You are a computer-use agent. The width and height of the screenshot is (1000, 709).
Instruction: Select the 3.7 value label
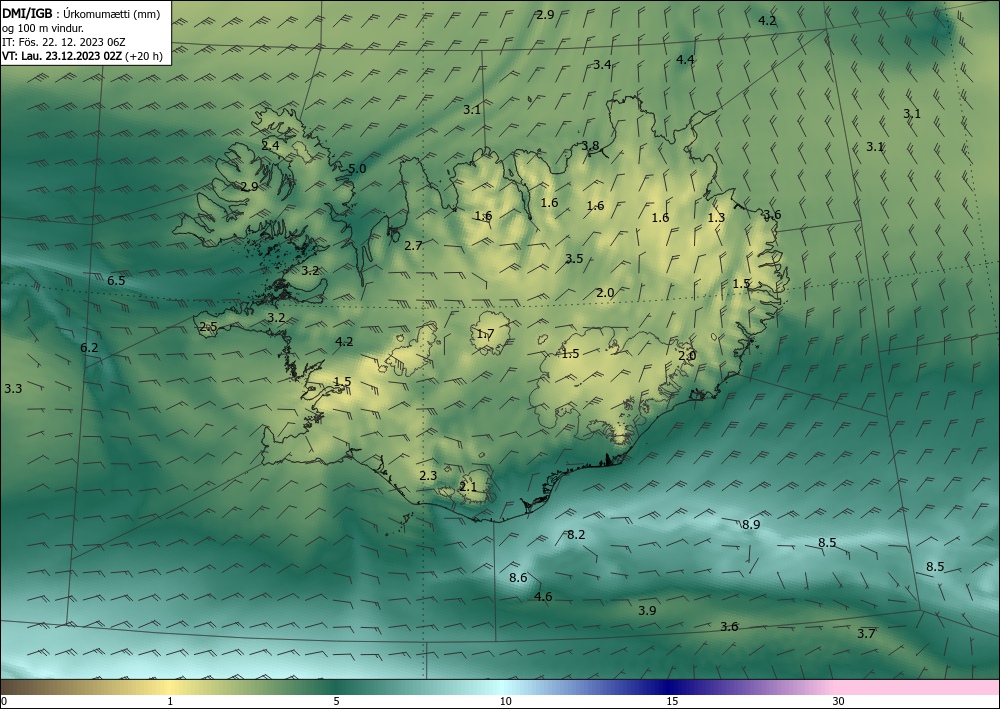click(x=866, y=634)
